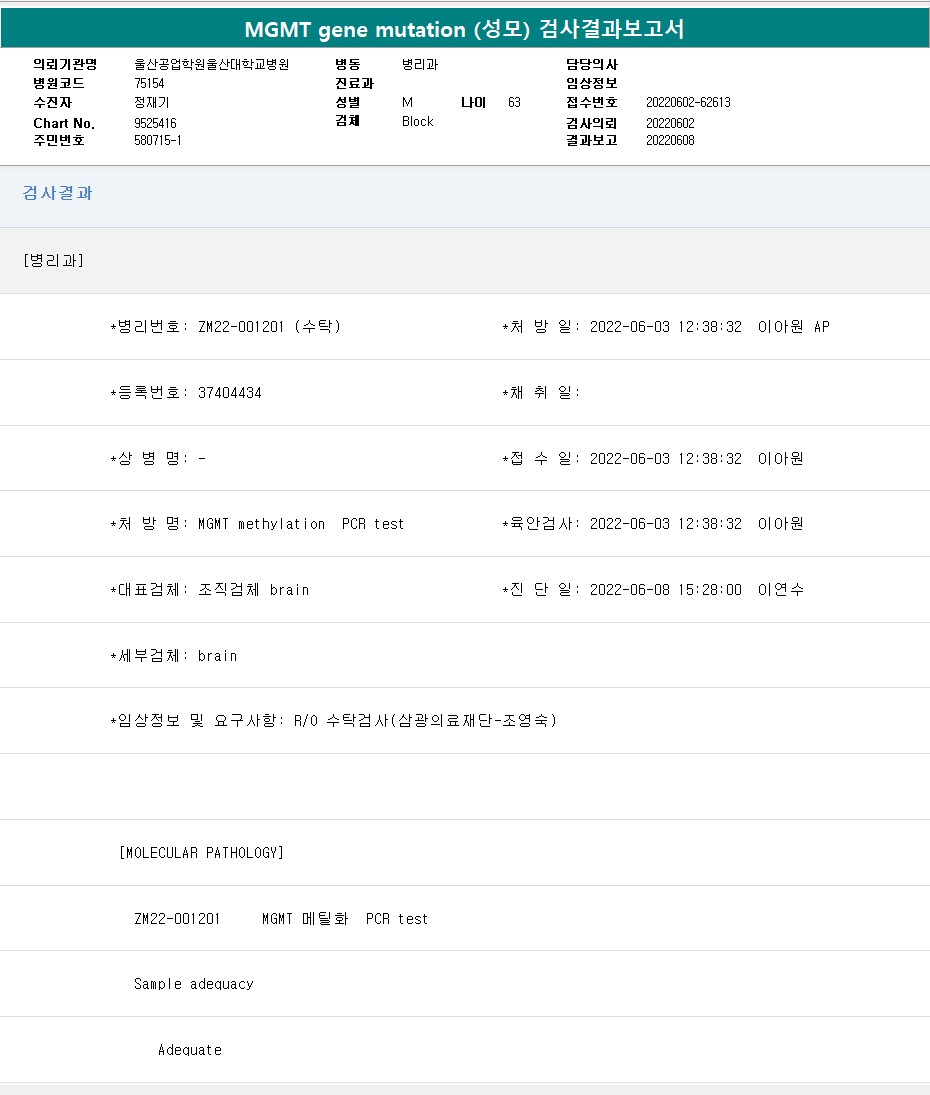Click the '*상 병 명:' label
The image size is (930, 1095).
[149, 458]
